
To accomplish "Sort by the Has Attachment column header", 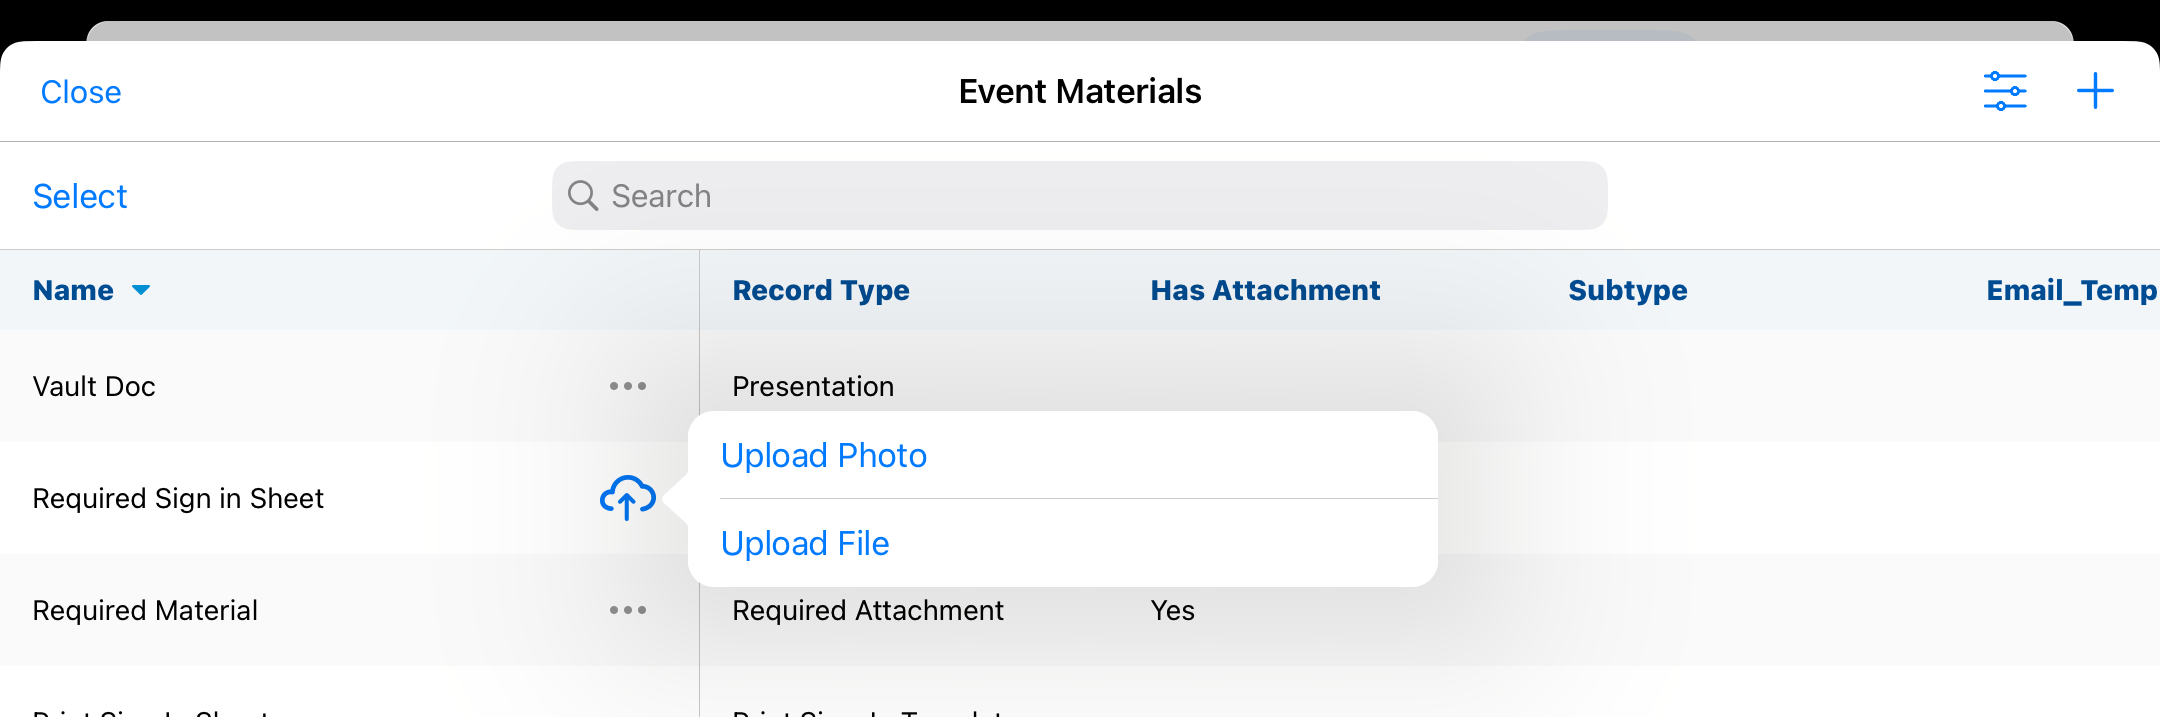I will [1265, 290].
